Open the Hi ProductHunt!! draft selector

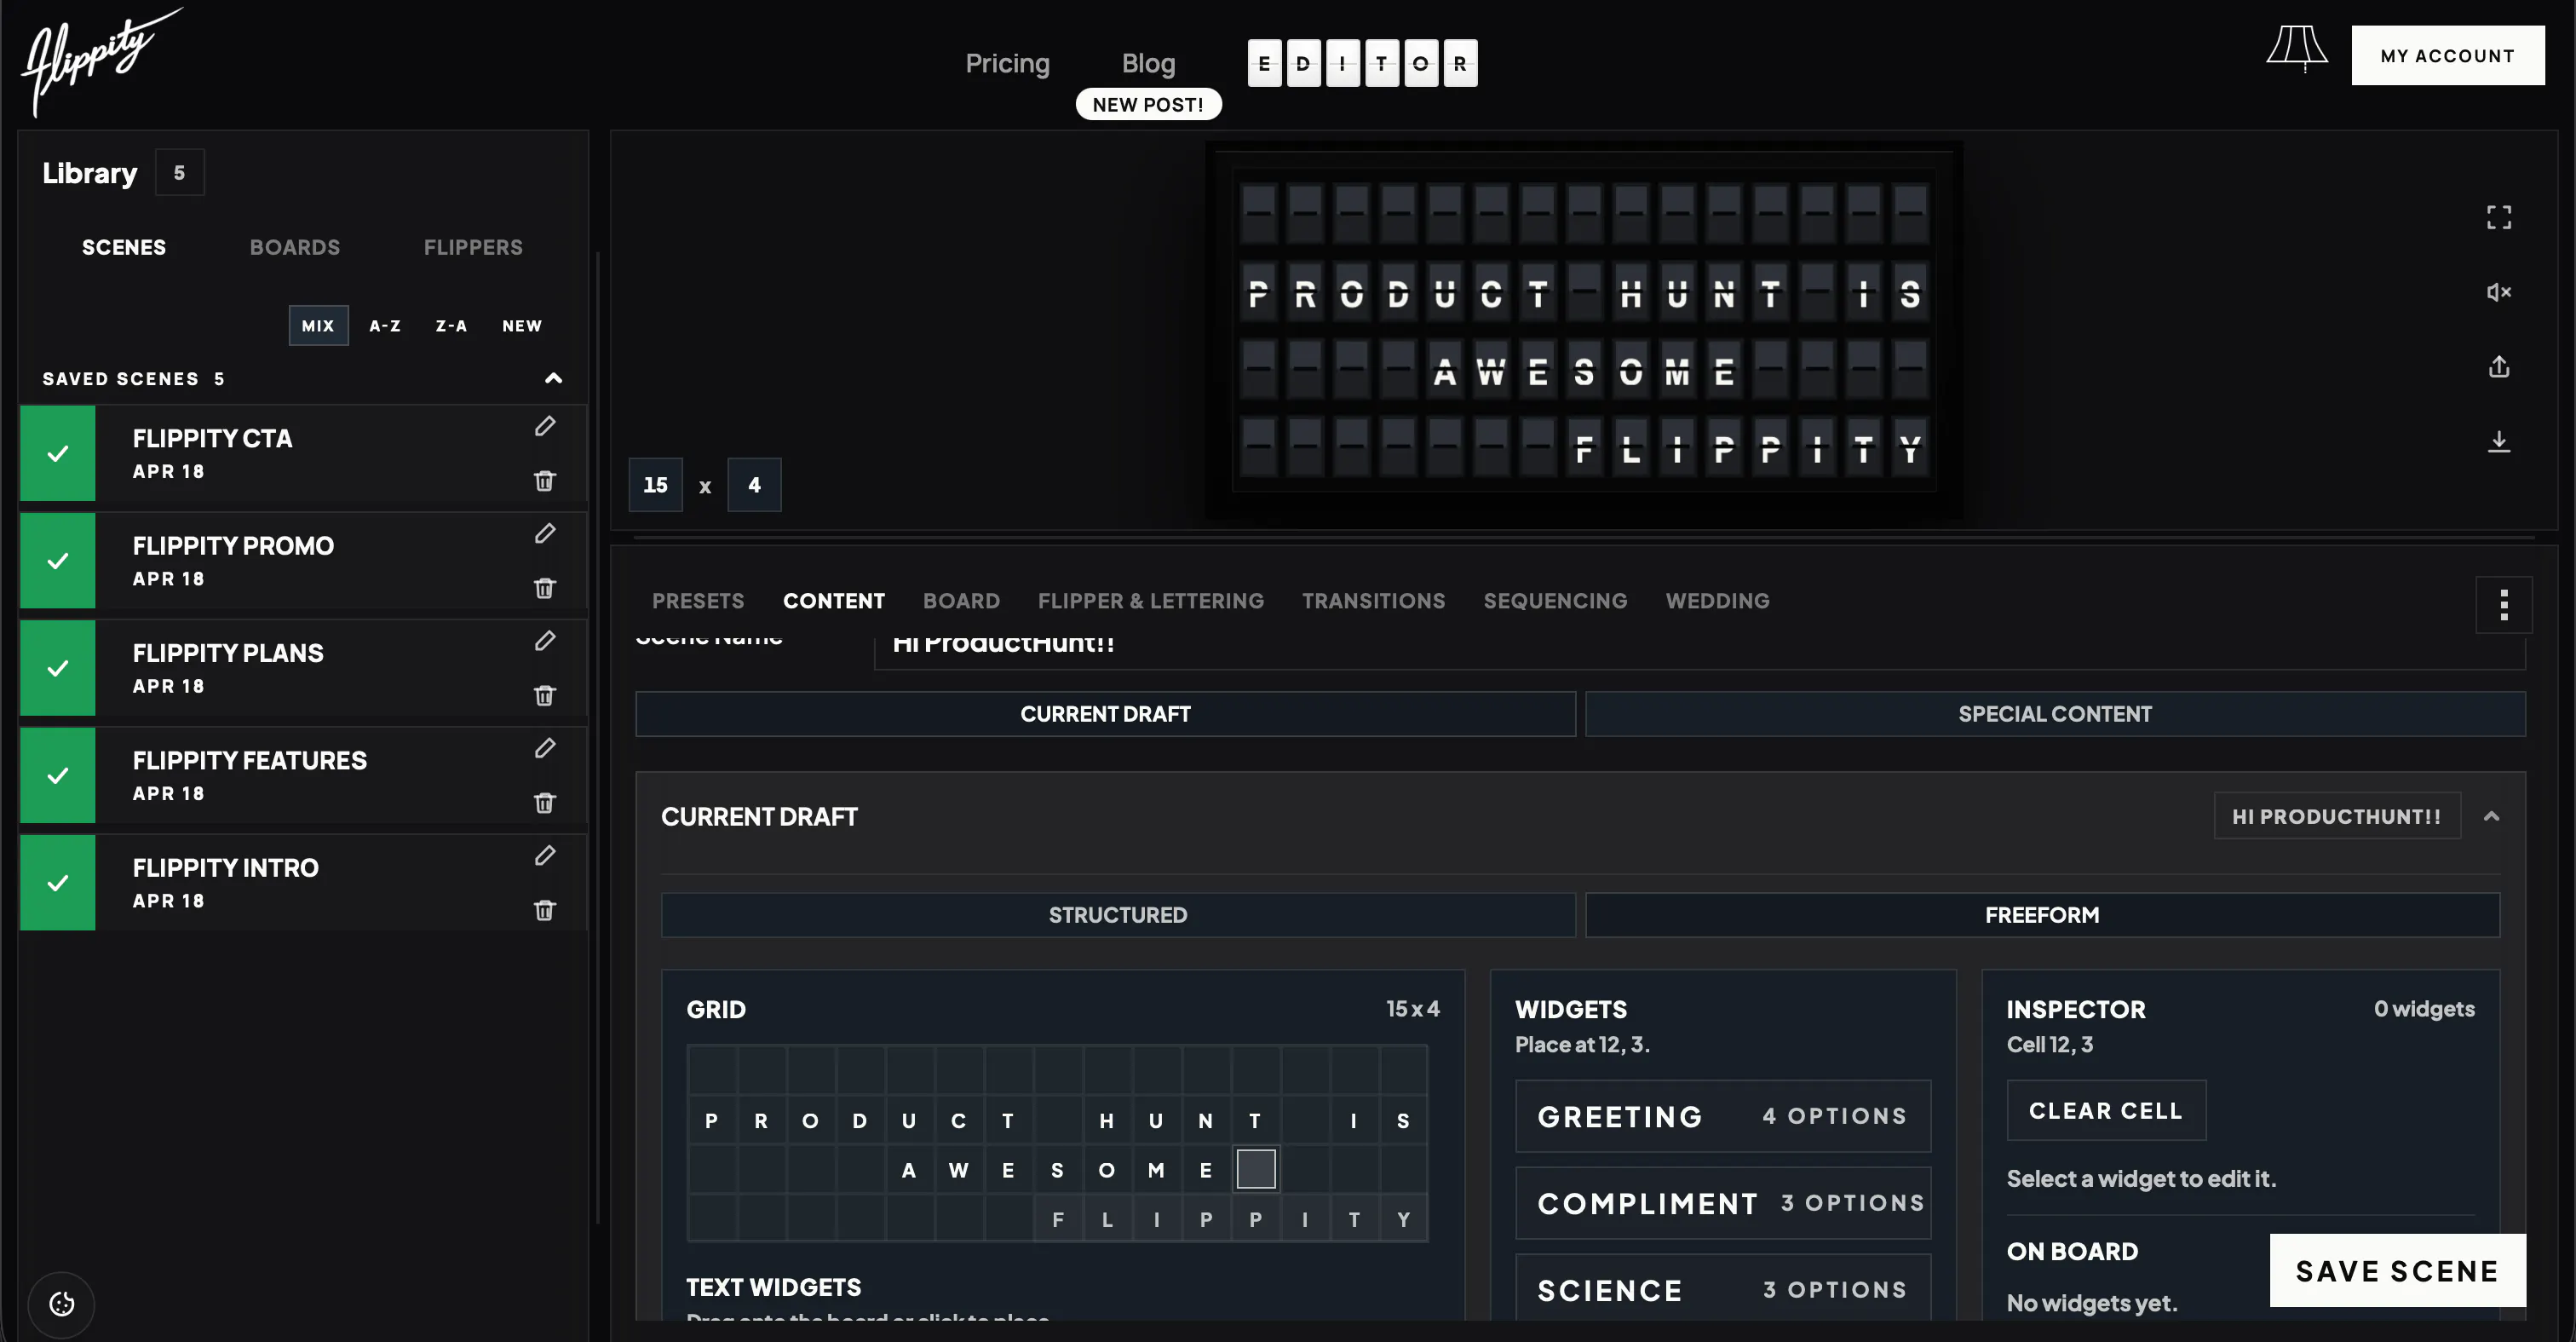(2337, 816)
